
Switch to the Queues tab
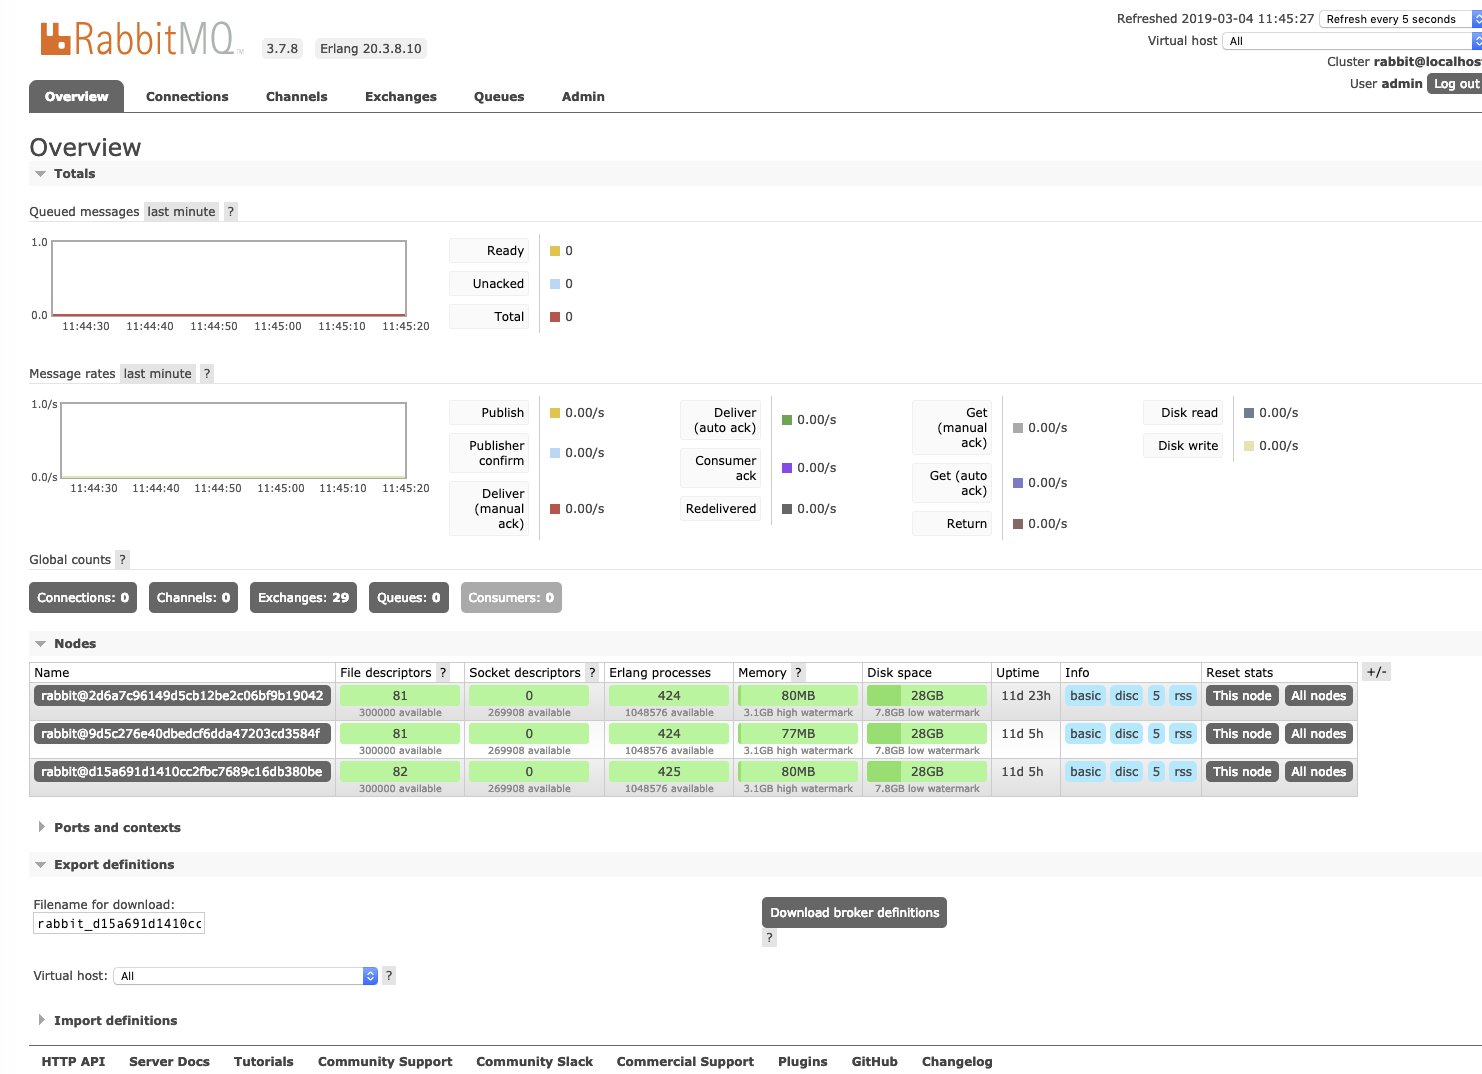(498, 97)
